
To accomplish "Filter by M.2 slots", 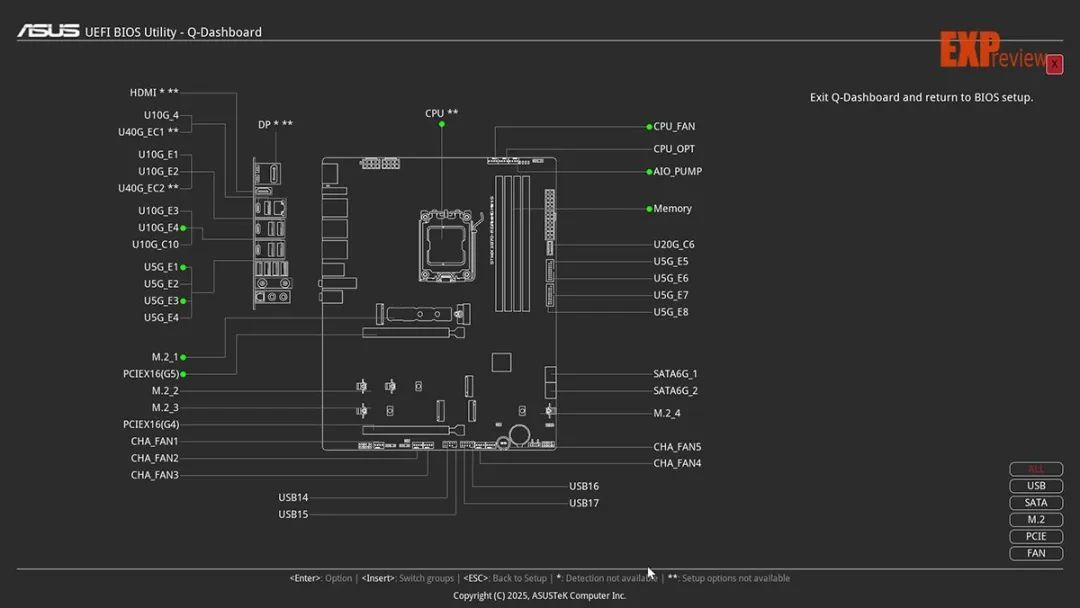I will 1036,519.
